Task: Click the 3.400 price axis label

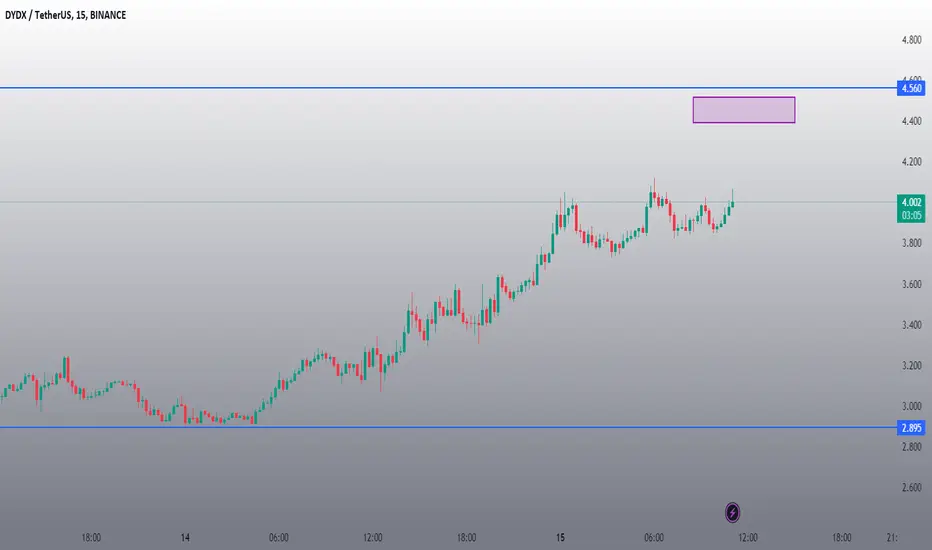Action: click(911, 325)
